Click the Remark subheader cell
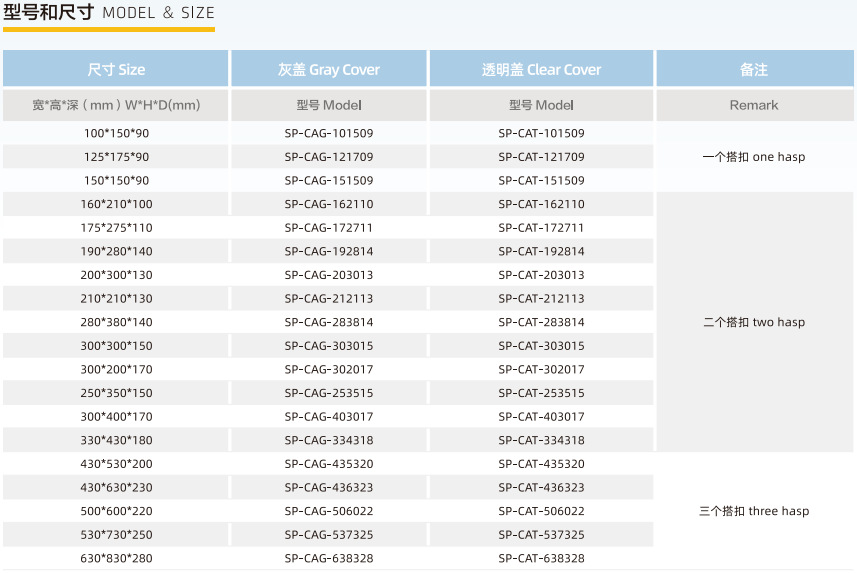The width and height of the screenshot is (857, 573). click(754, 105)
